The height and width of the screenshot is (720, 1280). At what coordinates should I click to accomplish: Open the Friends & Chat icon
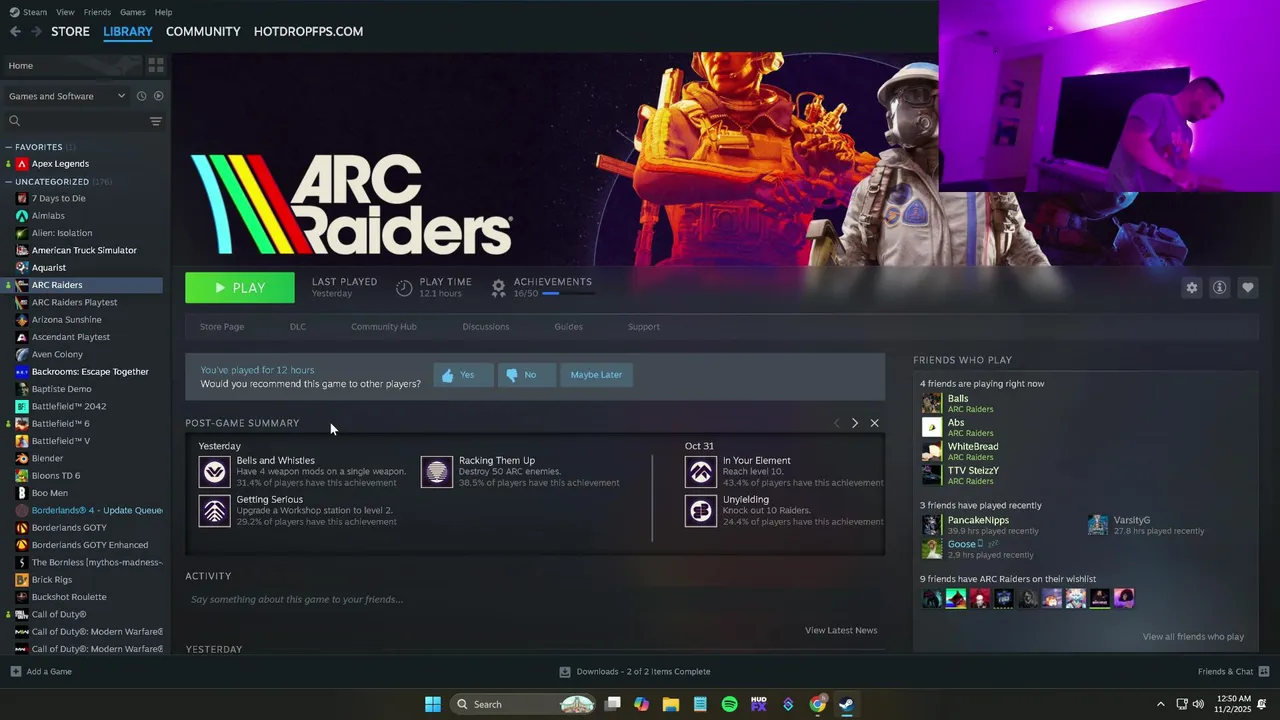(x=1264, y=671)
